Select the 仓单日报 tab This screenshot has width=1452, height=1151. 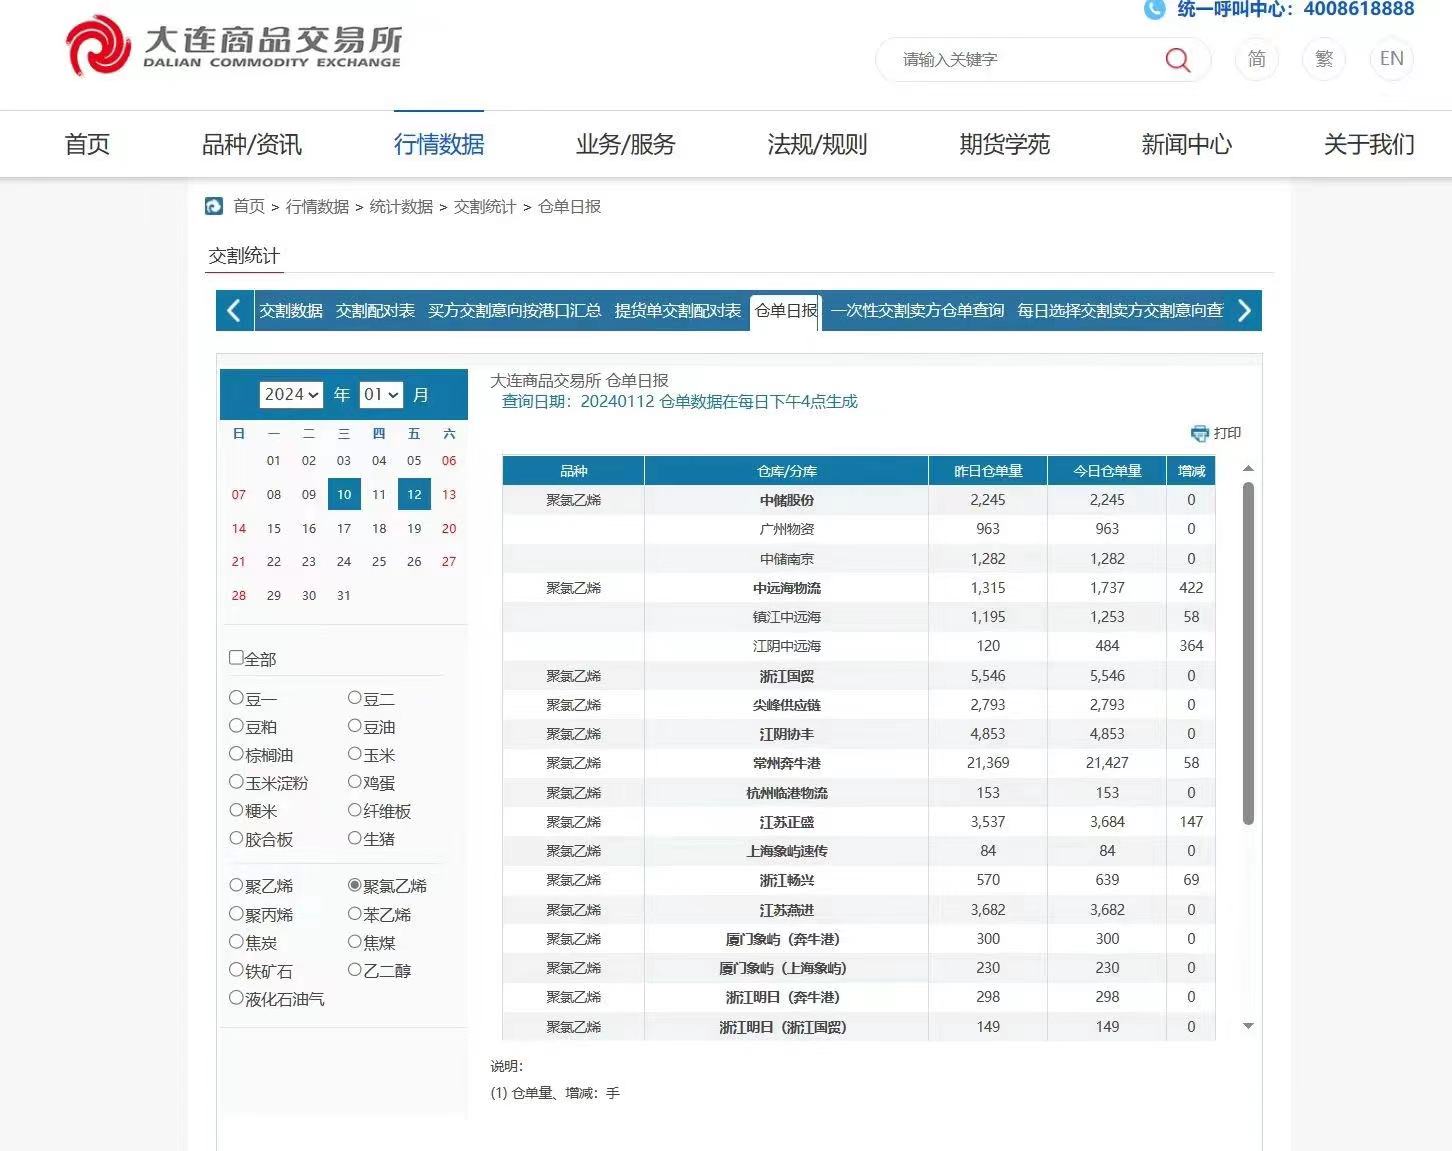coord(786,311)
